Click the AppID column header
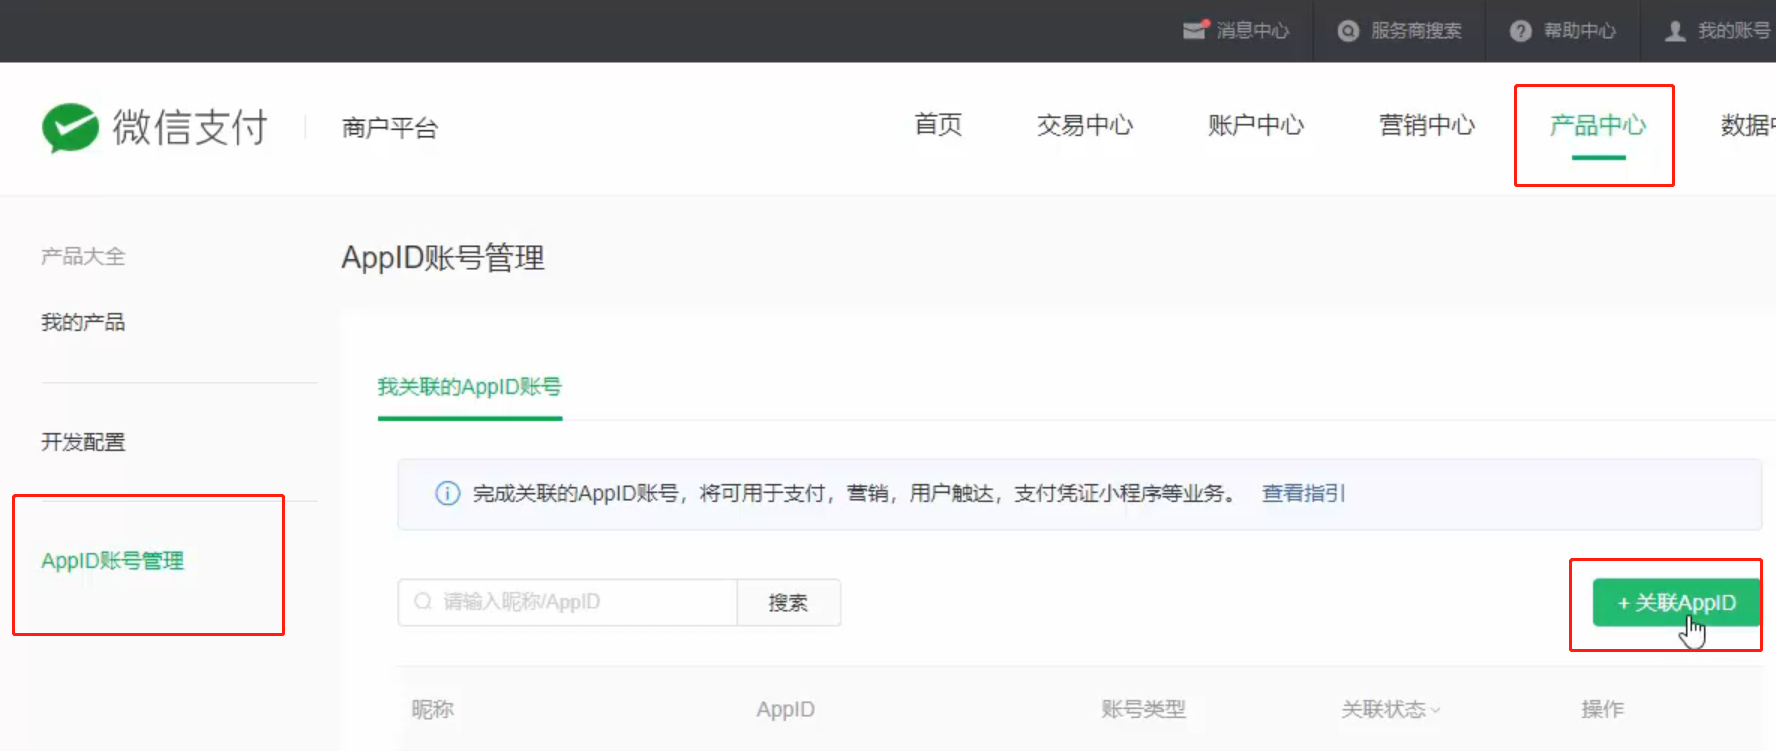The height and width of the screenshot is (751, 1776). [785, 709]
